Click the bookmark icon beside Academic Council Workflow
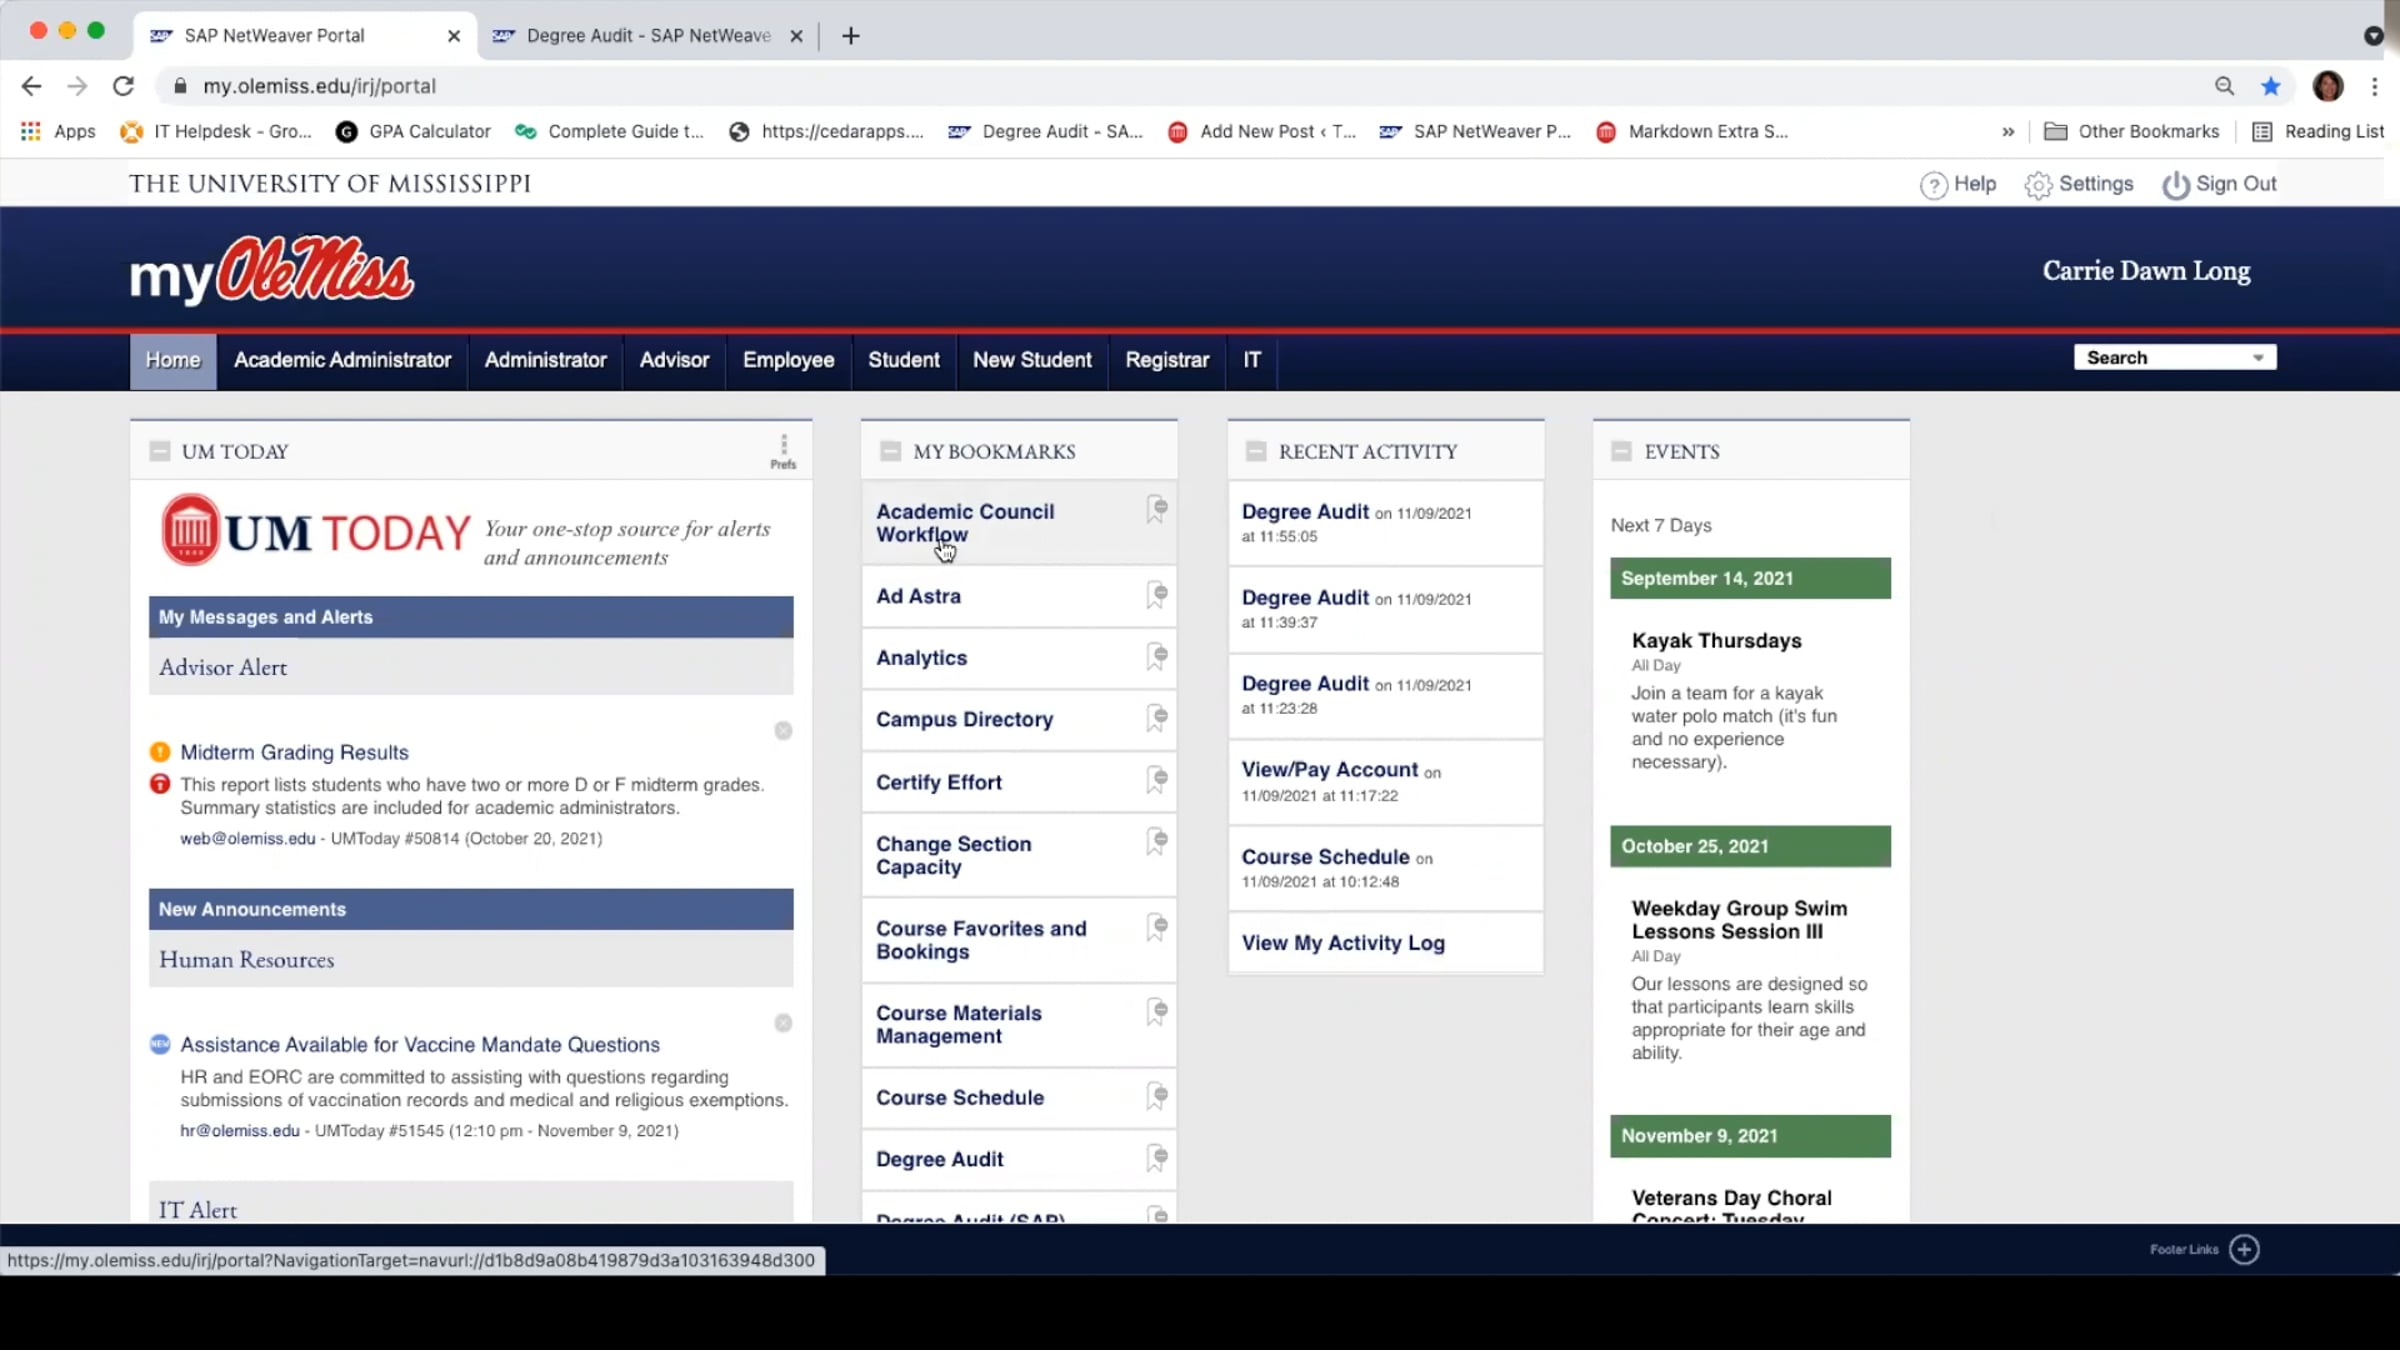2400x1350 pixels. [x=1157, y=510]
